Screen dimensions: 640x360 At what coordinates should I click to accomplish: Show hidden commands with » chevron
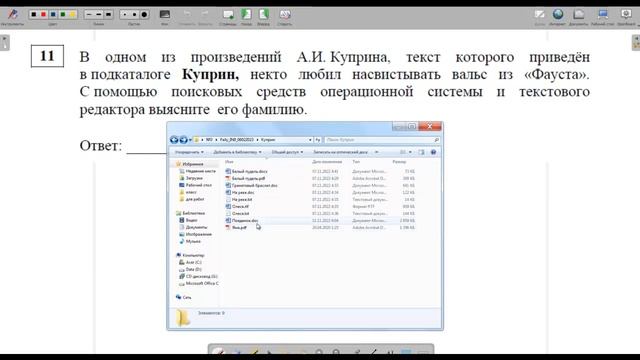(x=376, y=152)
